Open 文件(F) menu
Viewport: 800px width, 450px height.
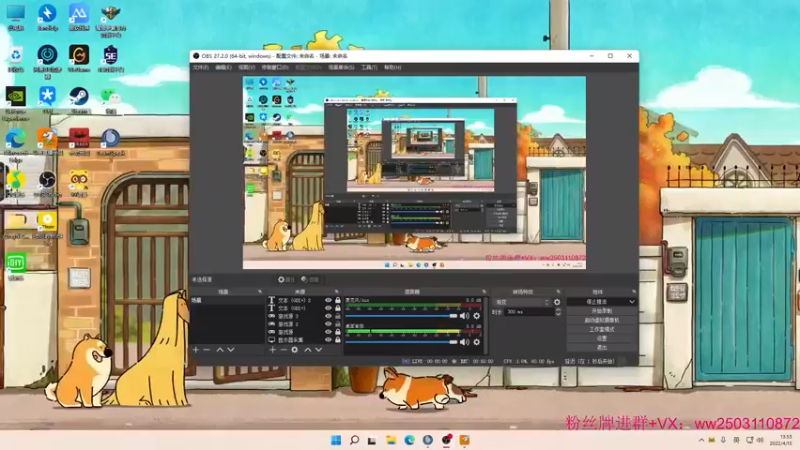(201, 67)
